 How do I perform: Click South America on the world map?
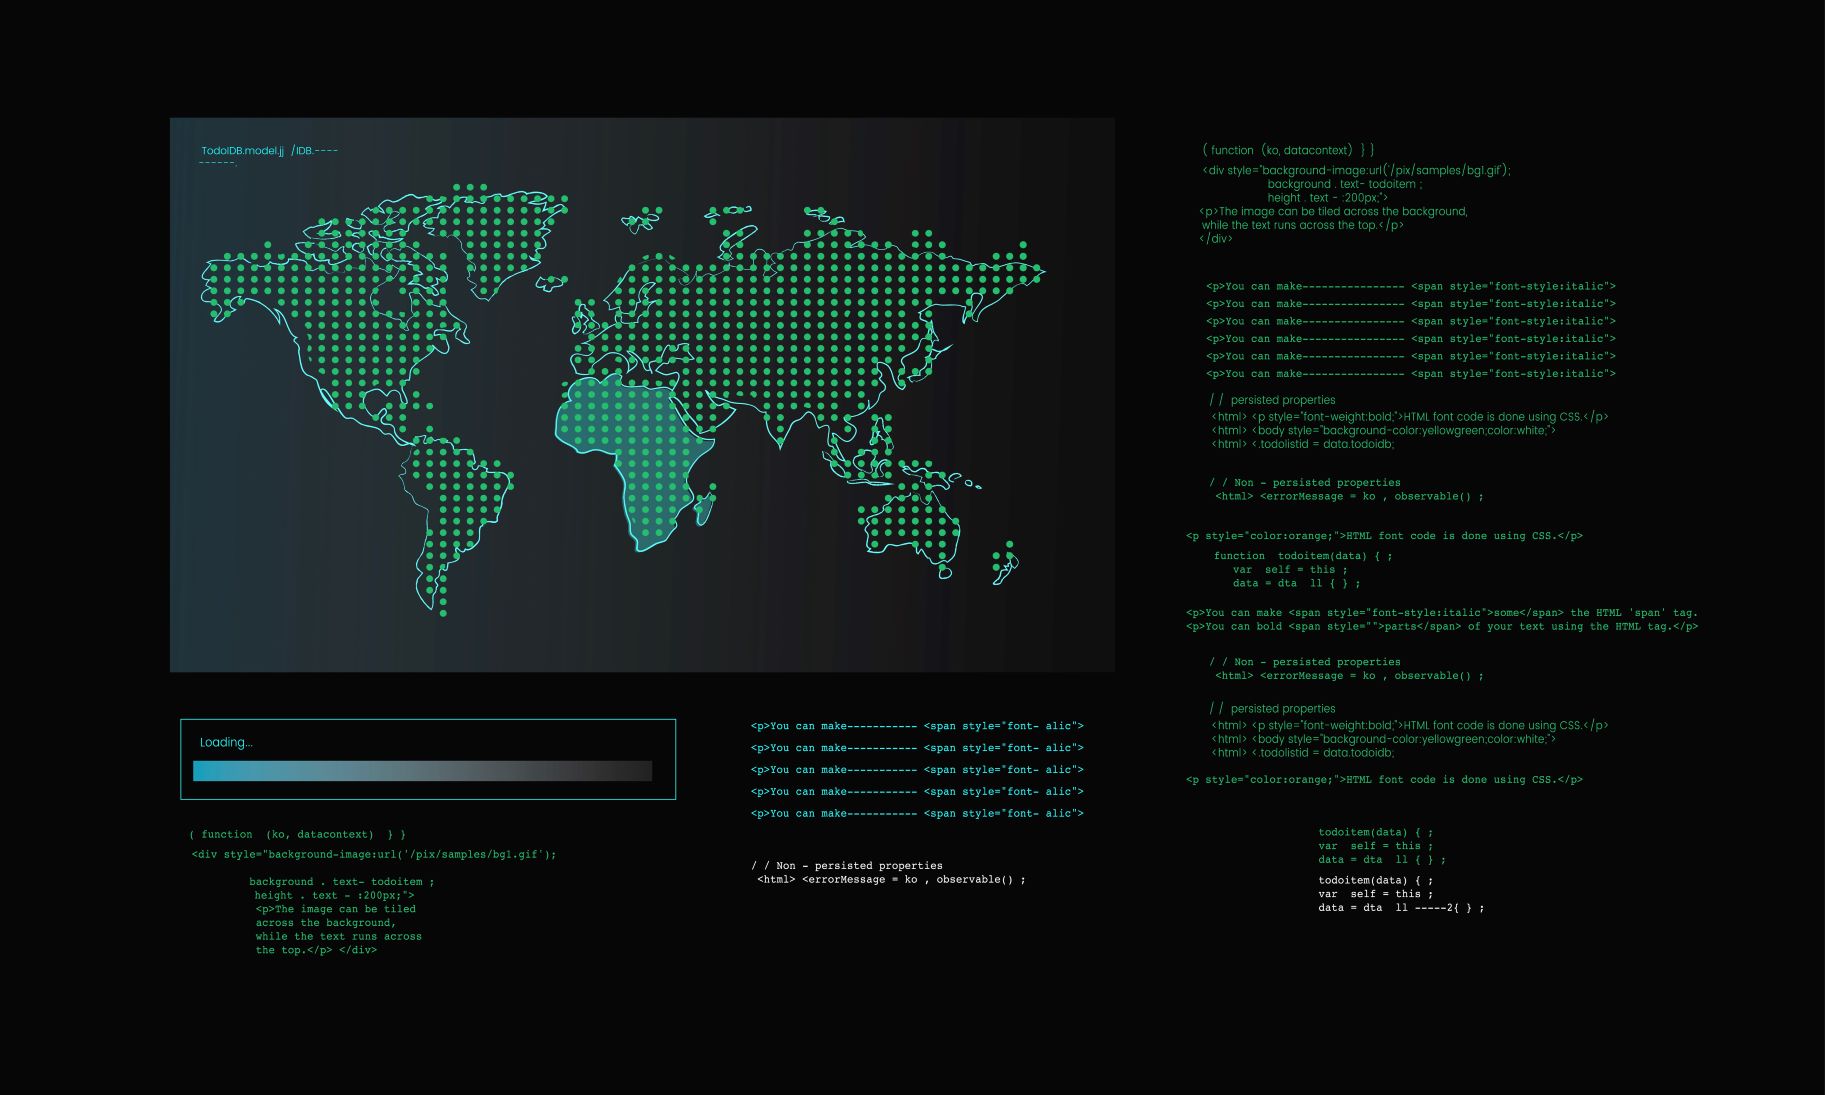coord(455,510)
